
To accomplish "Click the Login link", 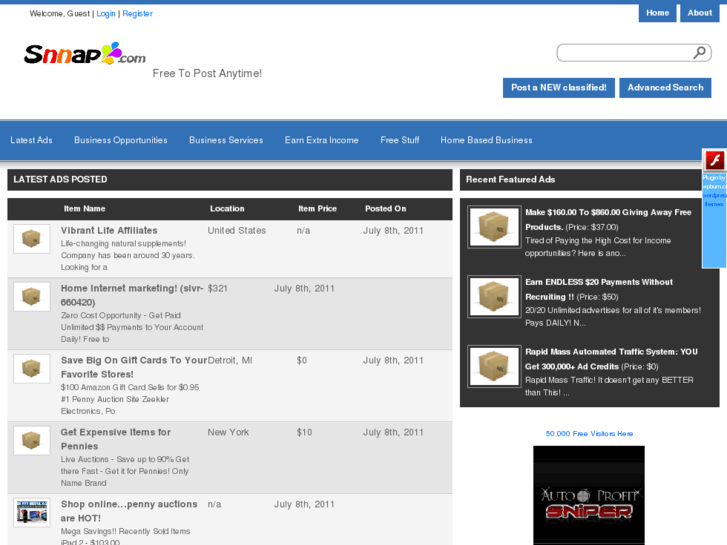I will tap(106, 14).
